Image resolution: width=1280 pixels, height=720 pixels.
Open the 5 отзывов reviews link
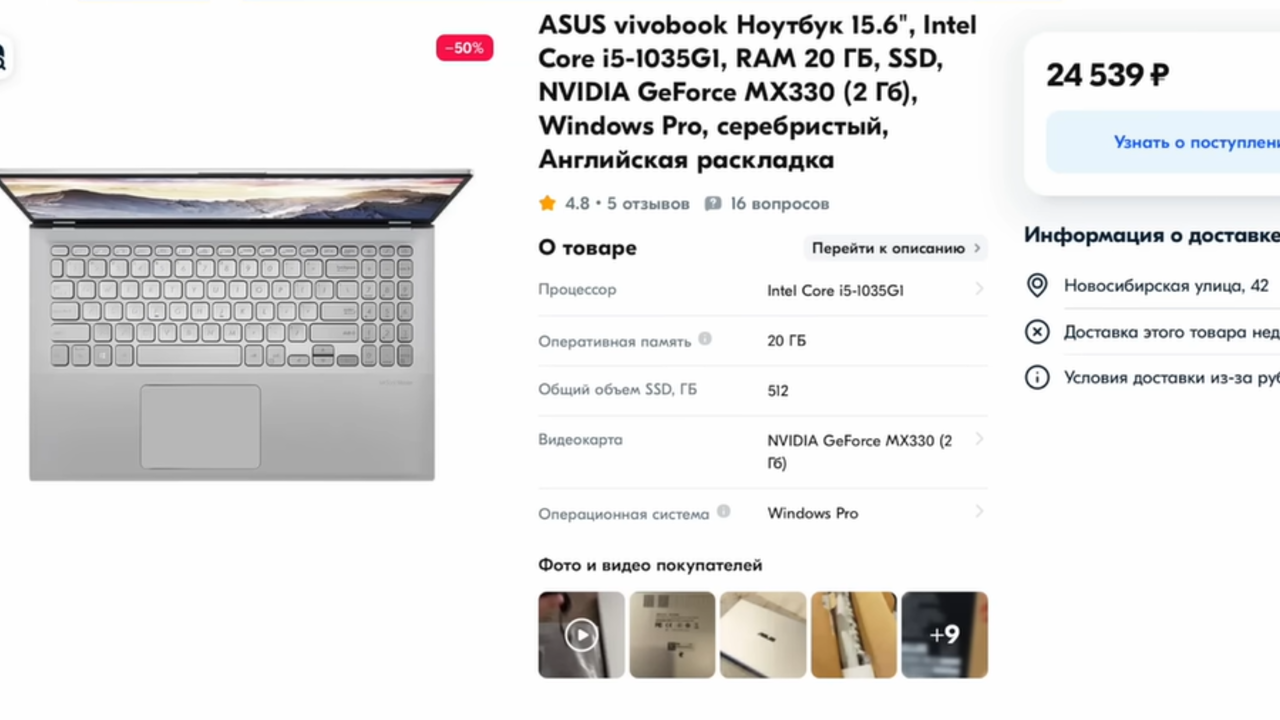[648, 203]
